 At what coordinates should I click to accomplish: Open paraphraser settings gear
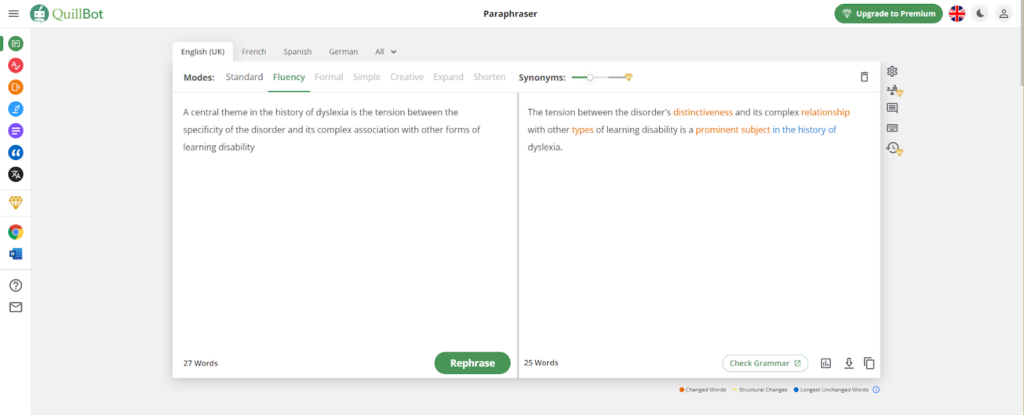tap(892, 71)
